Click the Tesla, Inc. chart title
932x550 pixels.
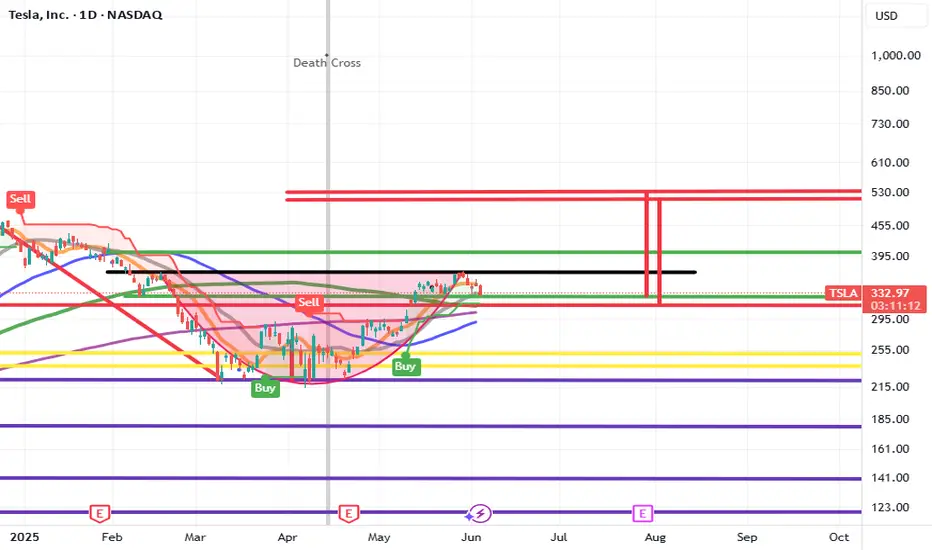pos(85,15)
